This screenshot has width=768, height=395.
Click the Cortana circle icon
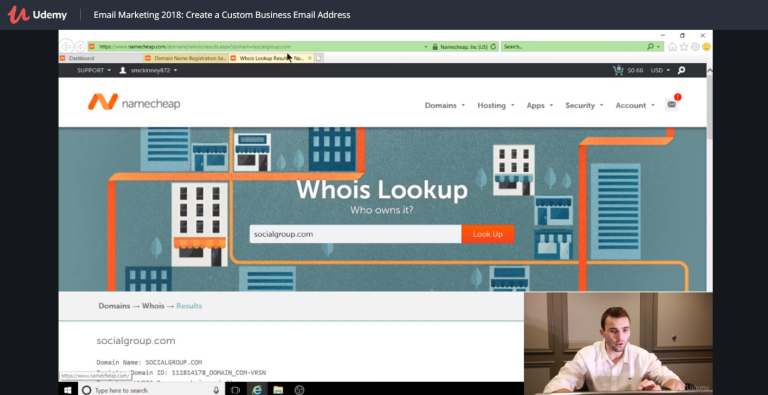tap(86, 390)
